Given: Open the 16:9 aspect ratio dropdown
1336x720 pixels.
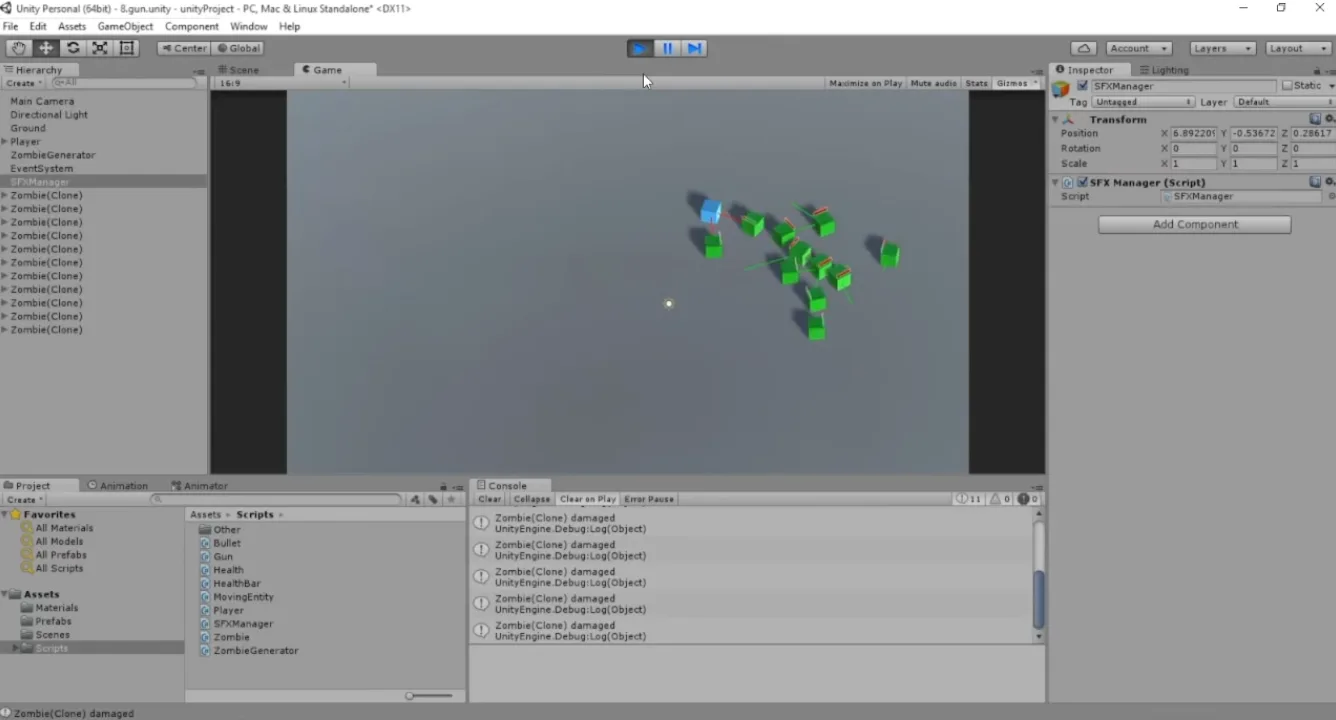Looking at the screenshot, I should 282,83.
